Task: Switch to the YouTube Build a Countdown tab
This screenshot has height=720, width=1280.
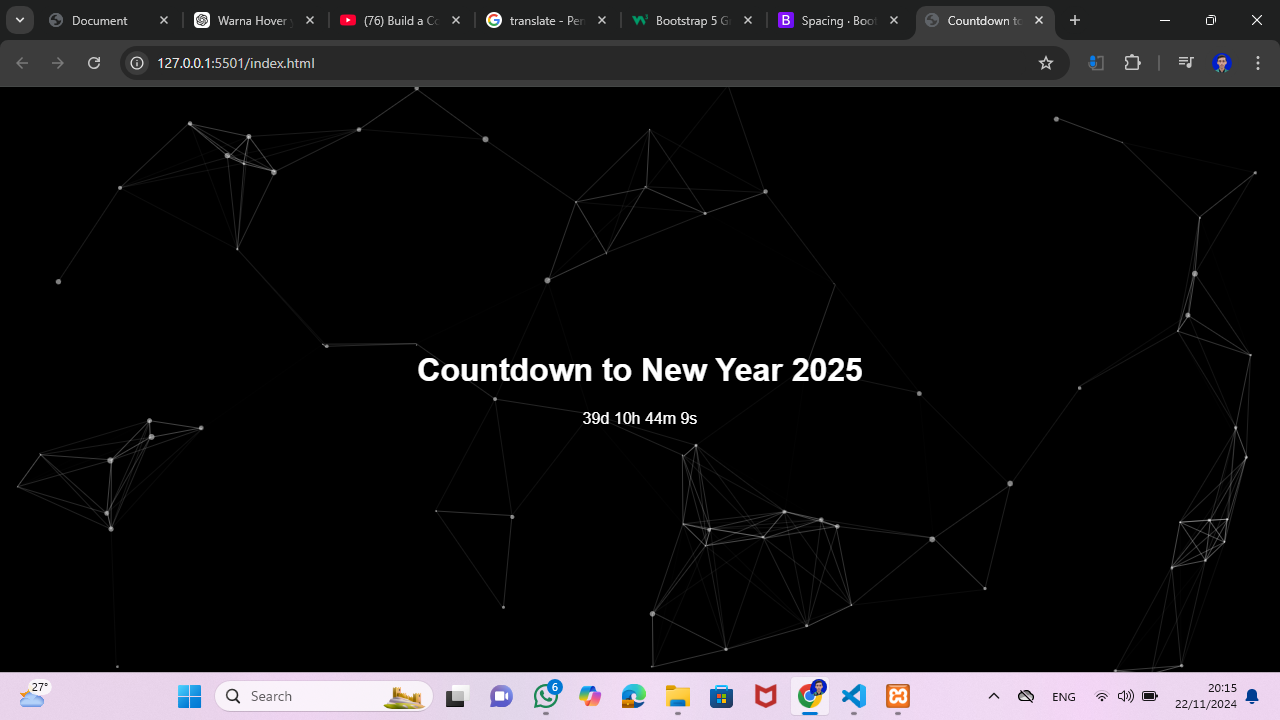Action: coord(390,20)
